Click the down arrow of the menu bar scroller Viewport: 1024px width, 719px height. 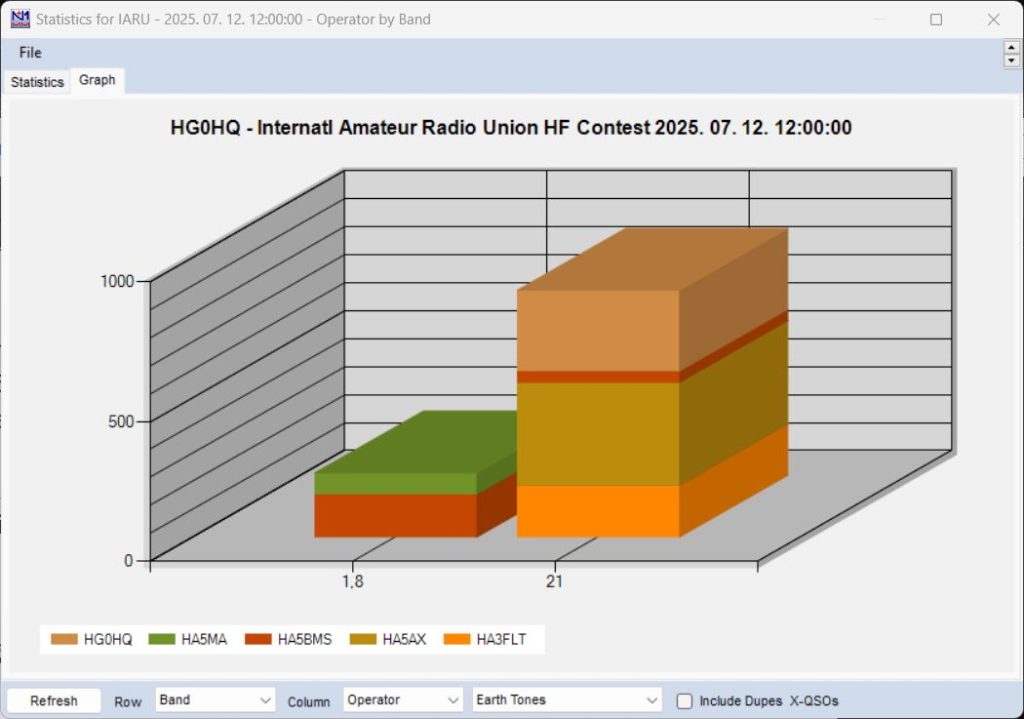click(1012, 61)
